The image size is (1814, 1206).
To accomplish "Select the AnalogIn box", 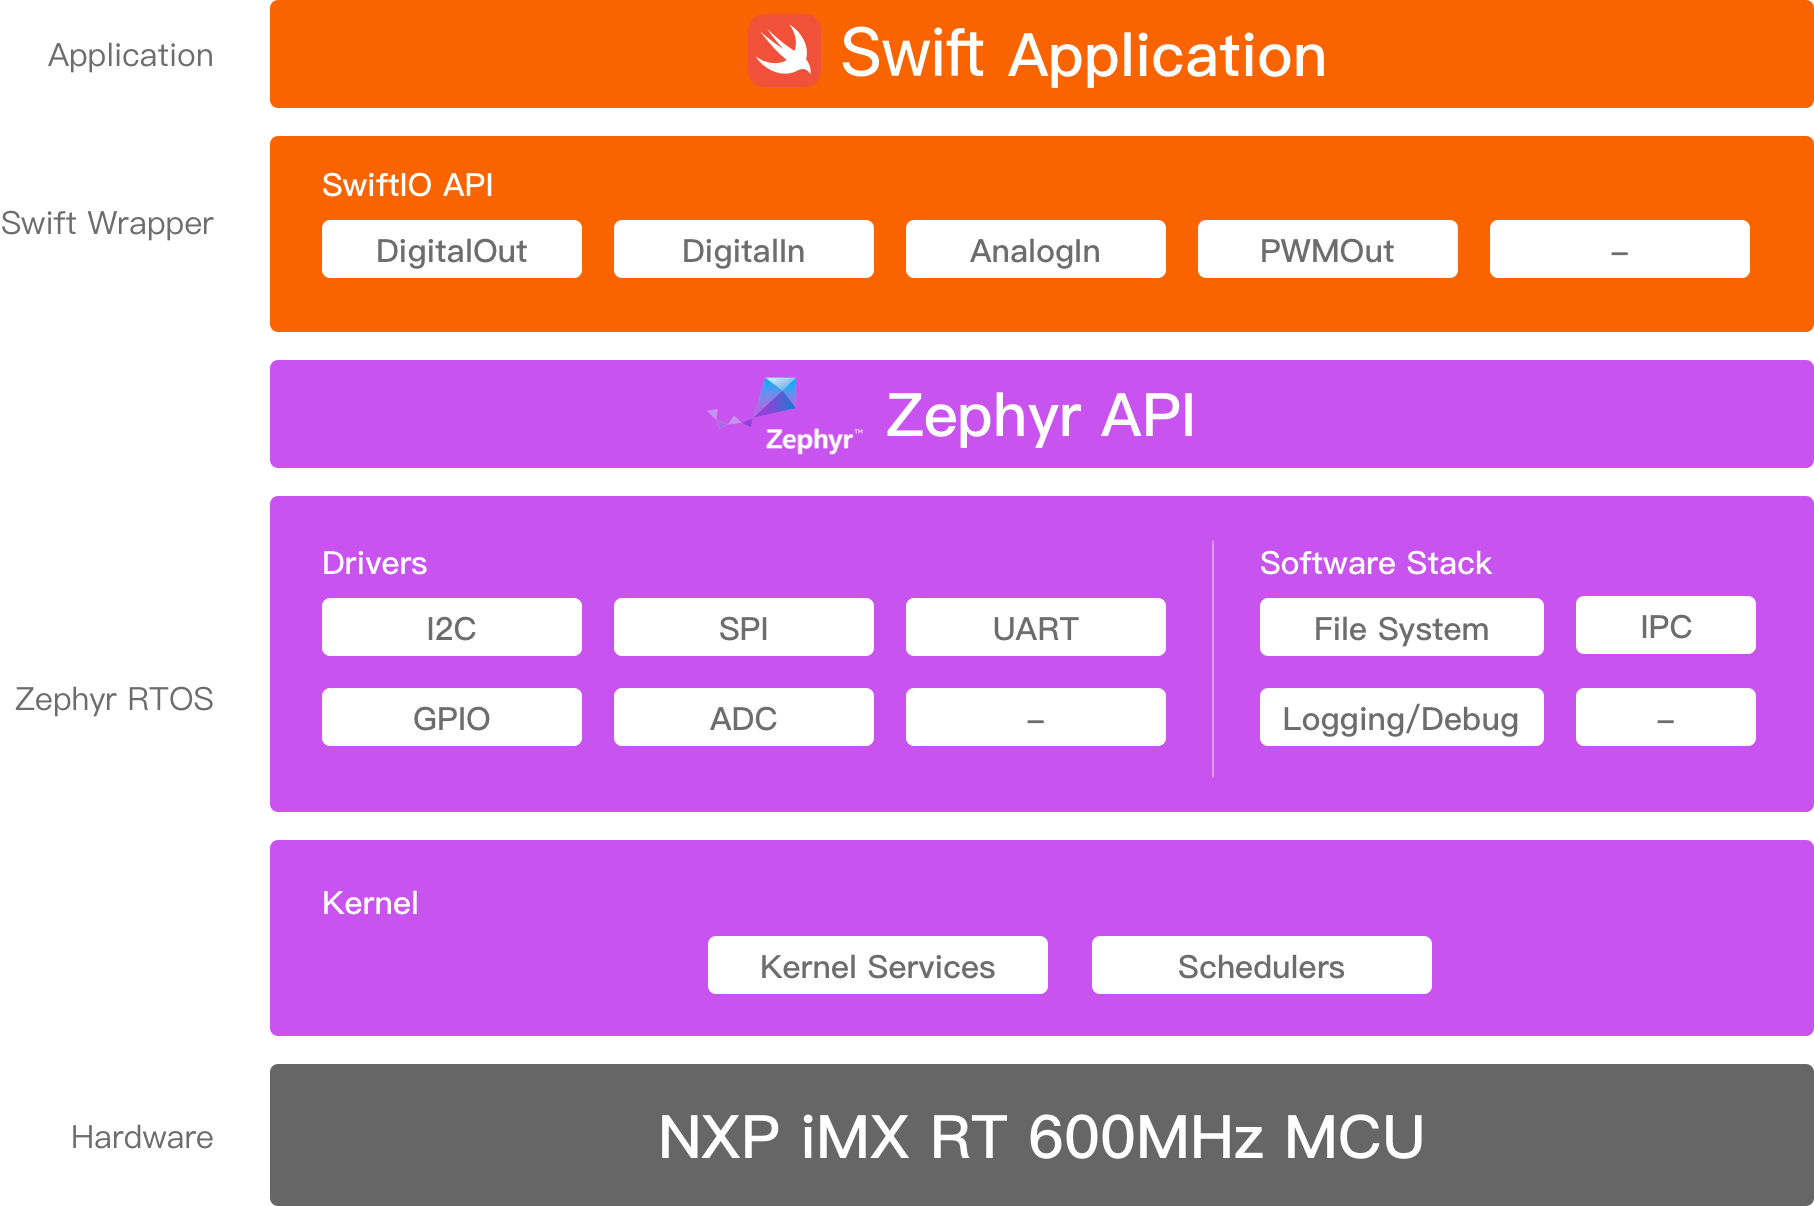I will pyautogui.click(x=1036, y=249).
